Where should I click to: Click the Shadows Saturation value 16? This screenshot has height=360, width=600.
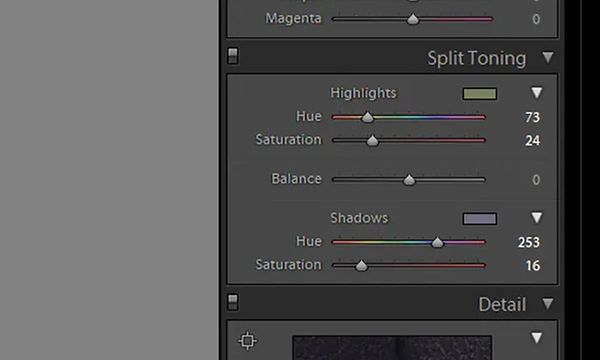(x=533, y=266)
